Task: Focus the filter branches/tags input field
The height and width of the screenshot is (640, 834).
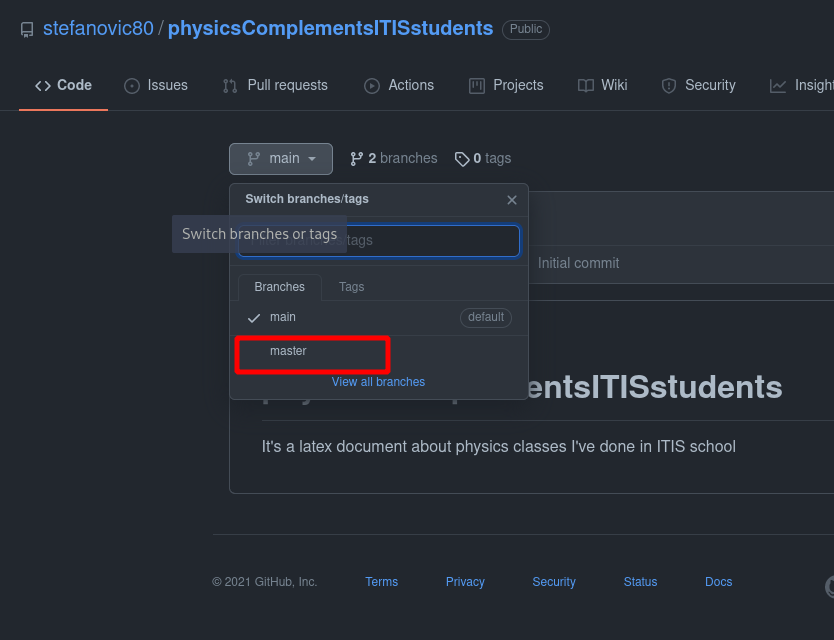Action: coord(379,240)
